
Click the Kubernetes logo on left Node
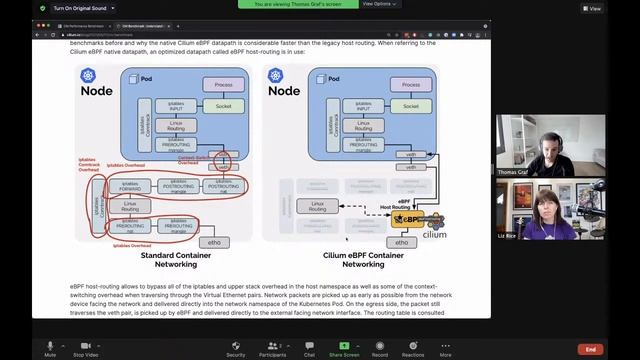[88, 76]
